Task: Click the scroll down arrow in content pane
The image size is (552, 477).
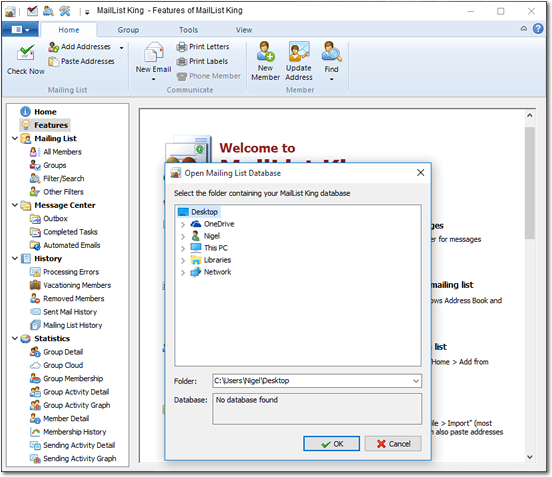Action: (530, 457)
